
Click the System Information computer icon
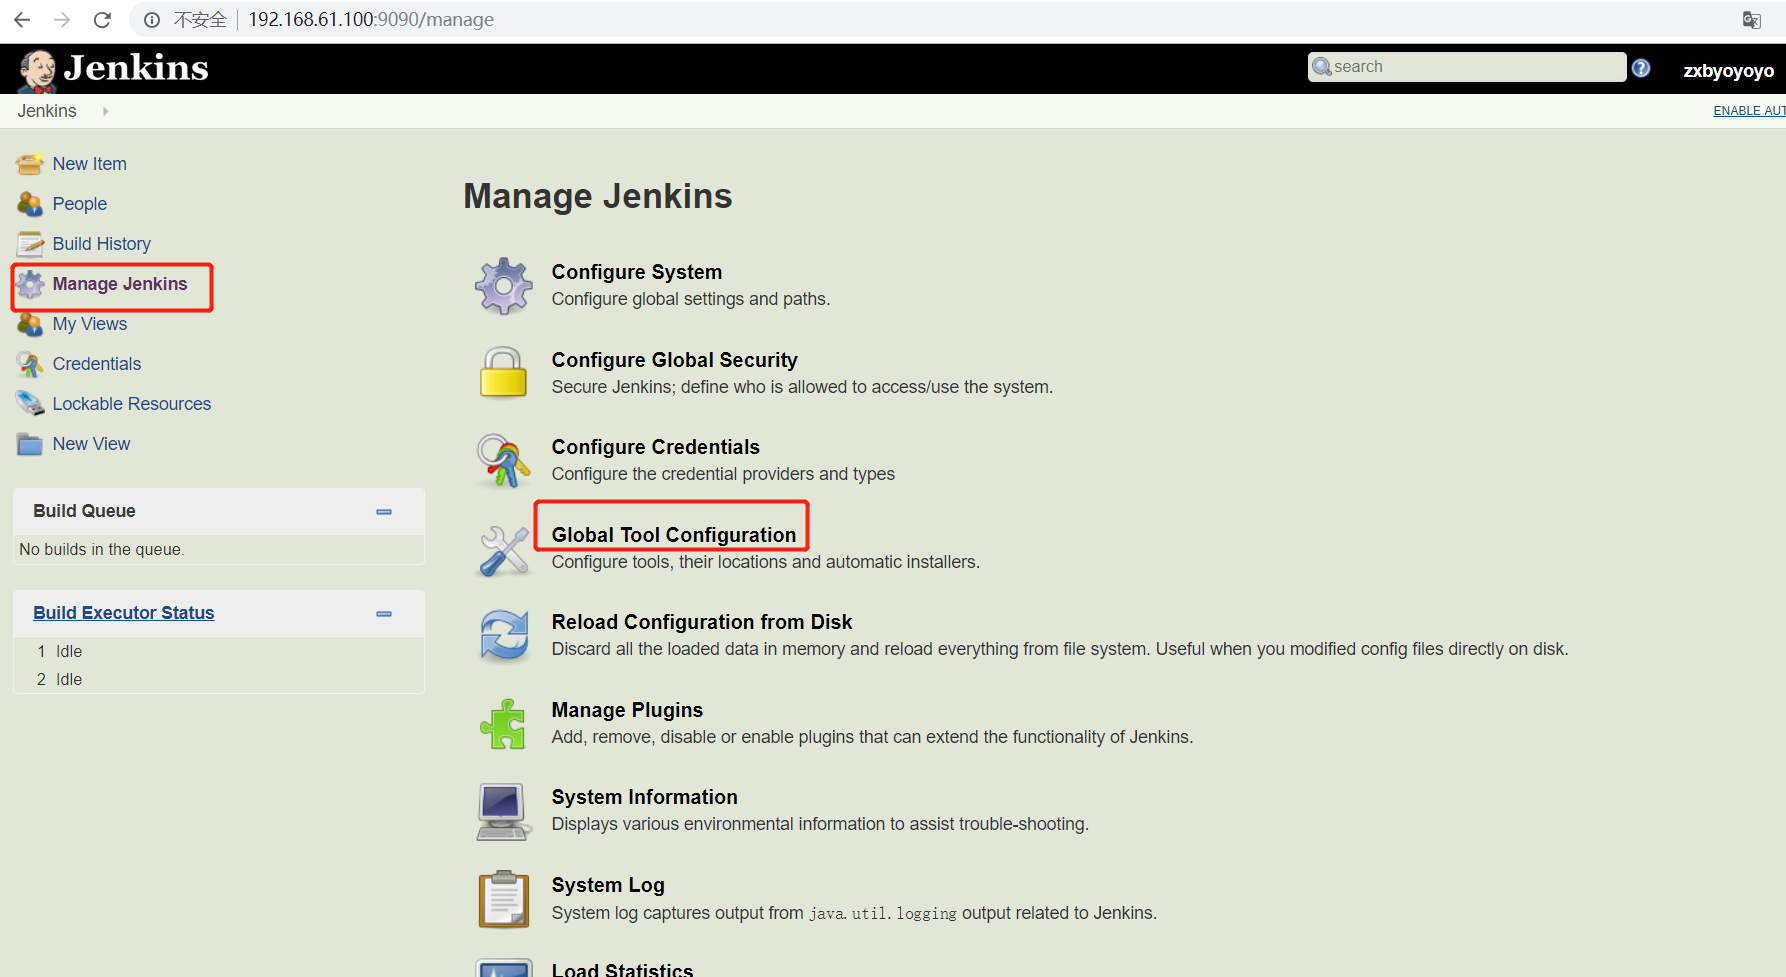[503, 812]
